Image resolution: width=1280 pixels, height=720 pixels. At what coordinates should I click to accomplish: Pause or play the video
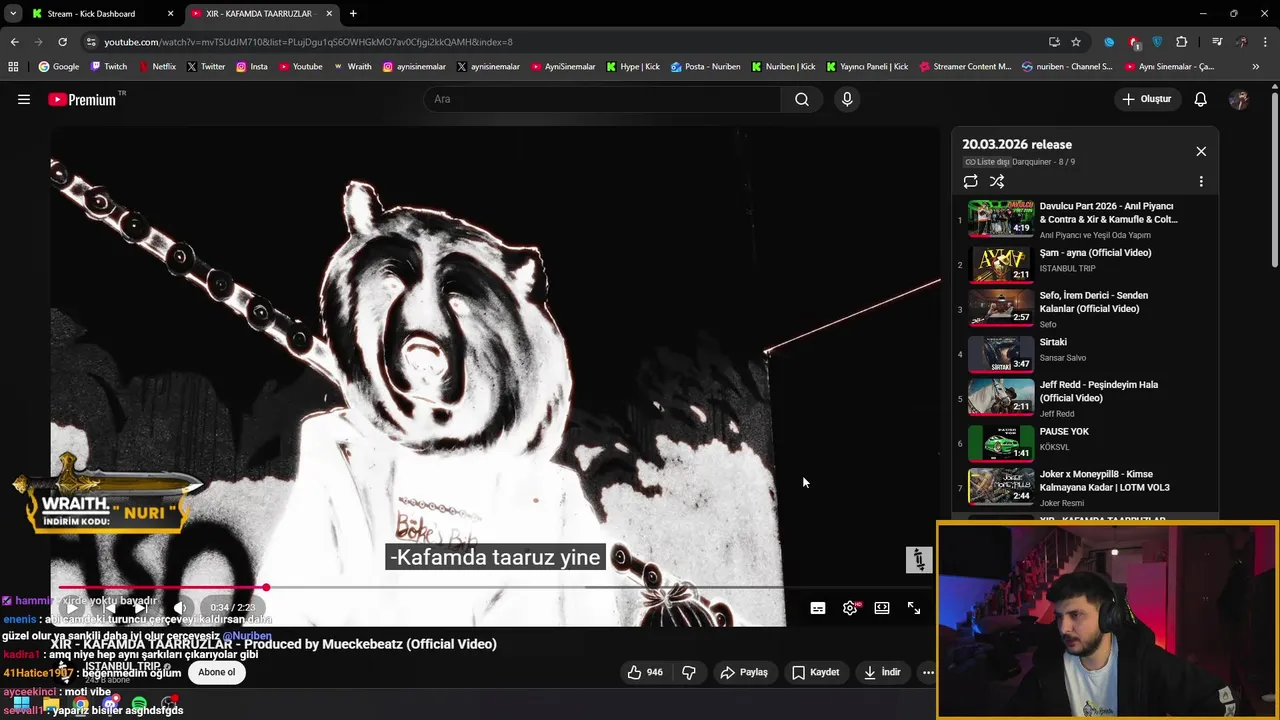coord(72,608)
